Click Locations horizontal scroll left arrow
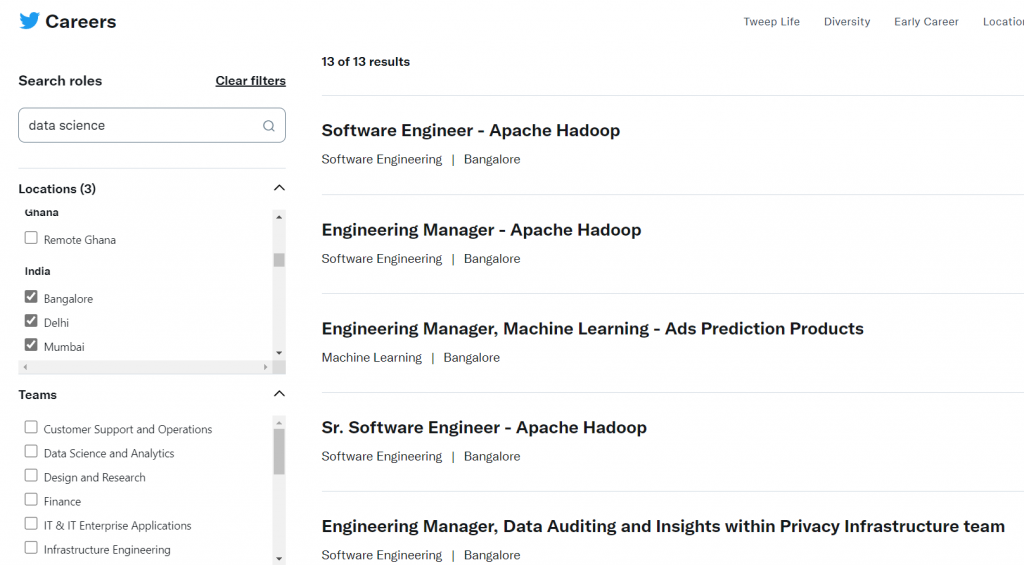This screenshot has width=1024, height=565. pyautogui.click(x=25, y=367)
